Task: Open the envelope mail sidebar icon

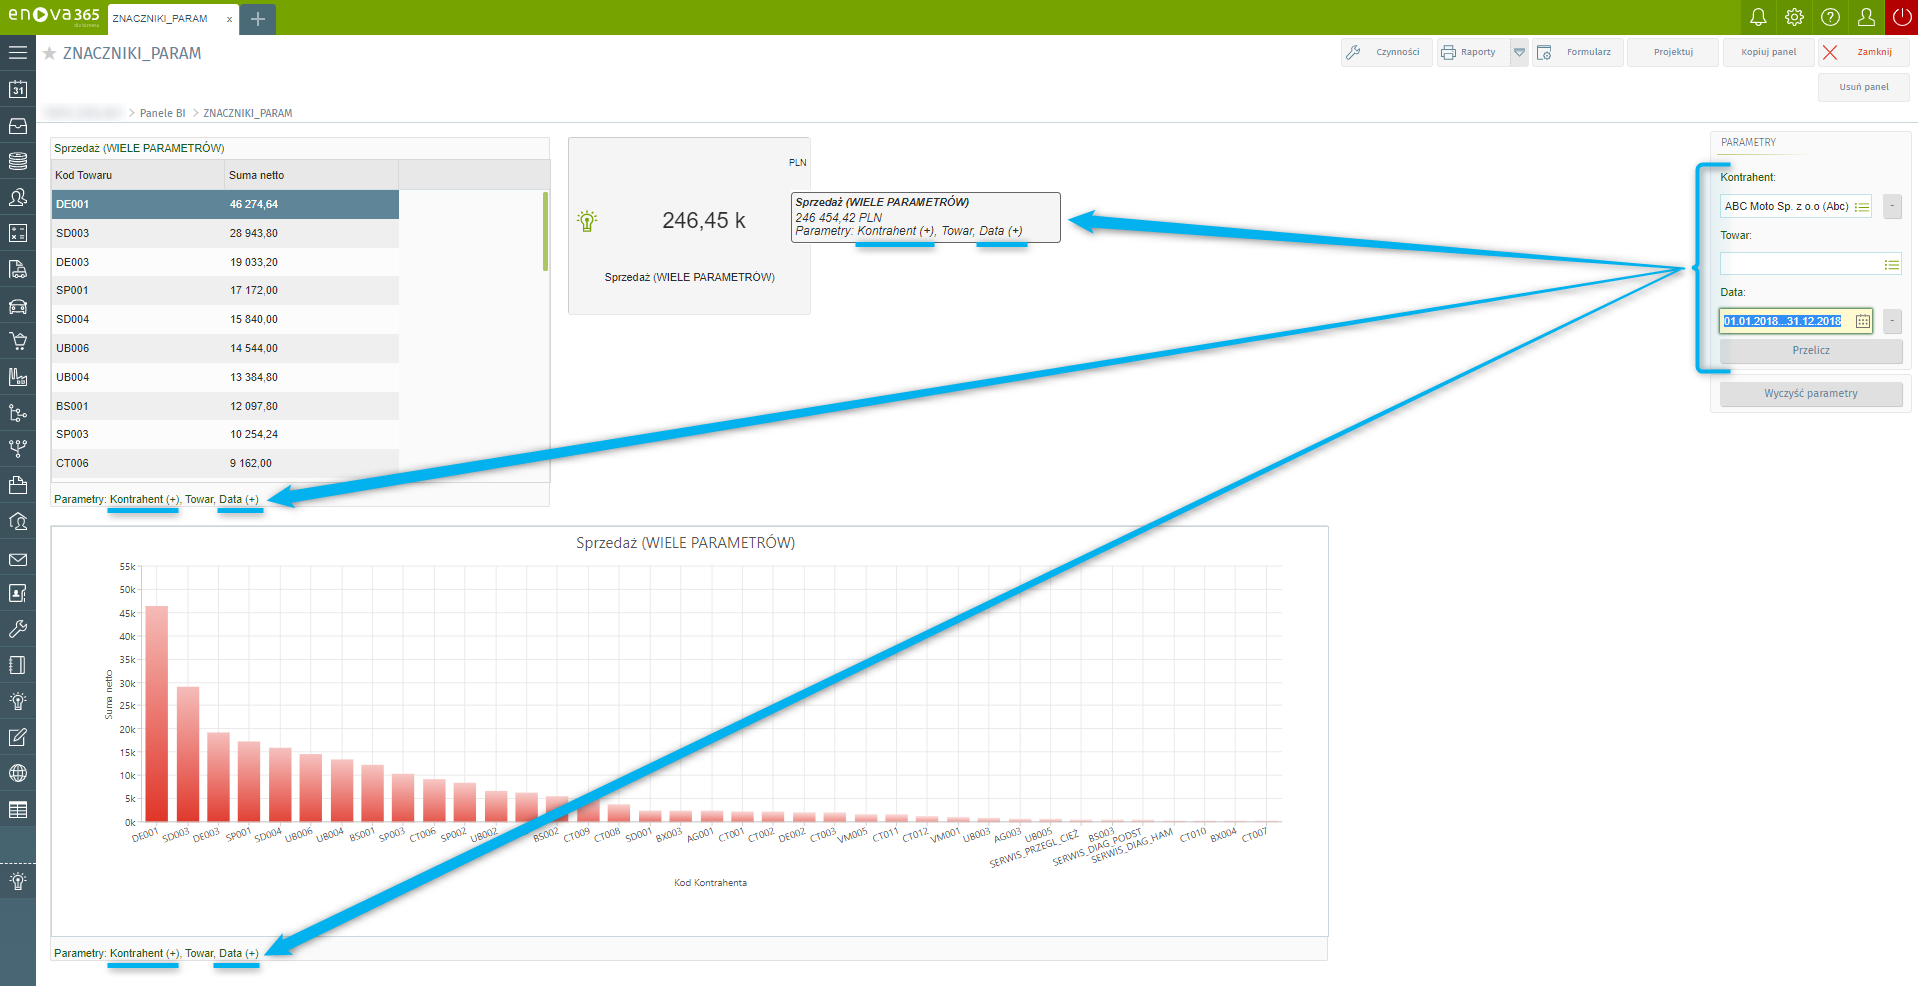Action: click(18, 559)
